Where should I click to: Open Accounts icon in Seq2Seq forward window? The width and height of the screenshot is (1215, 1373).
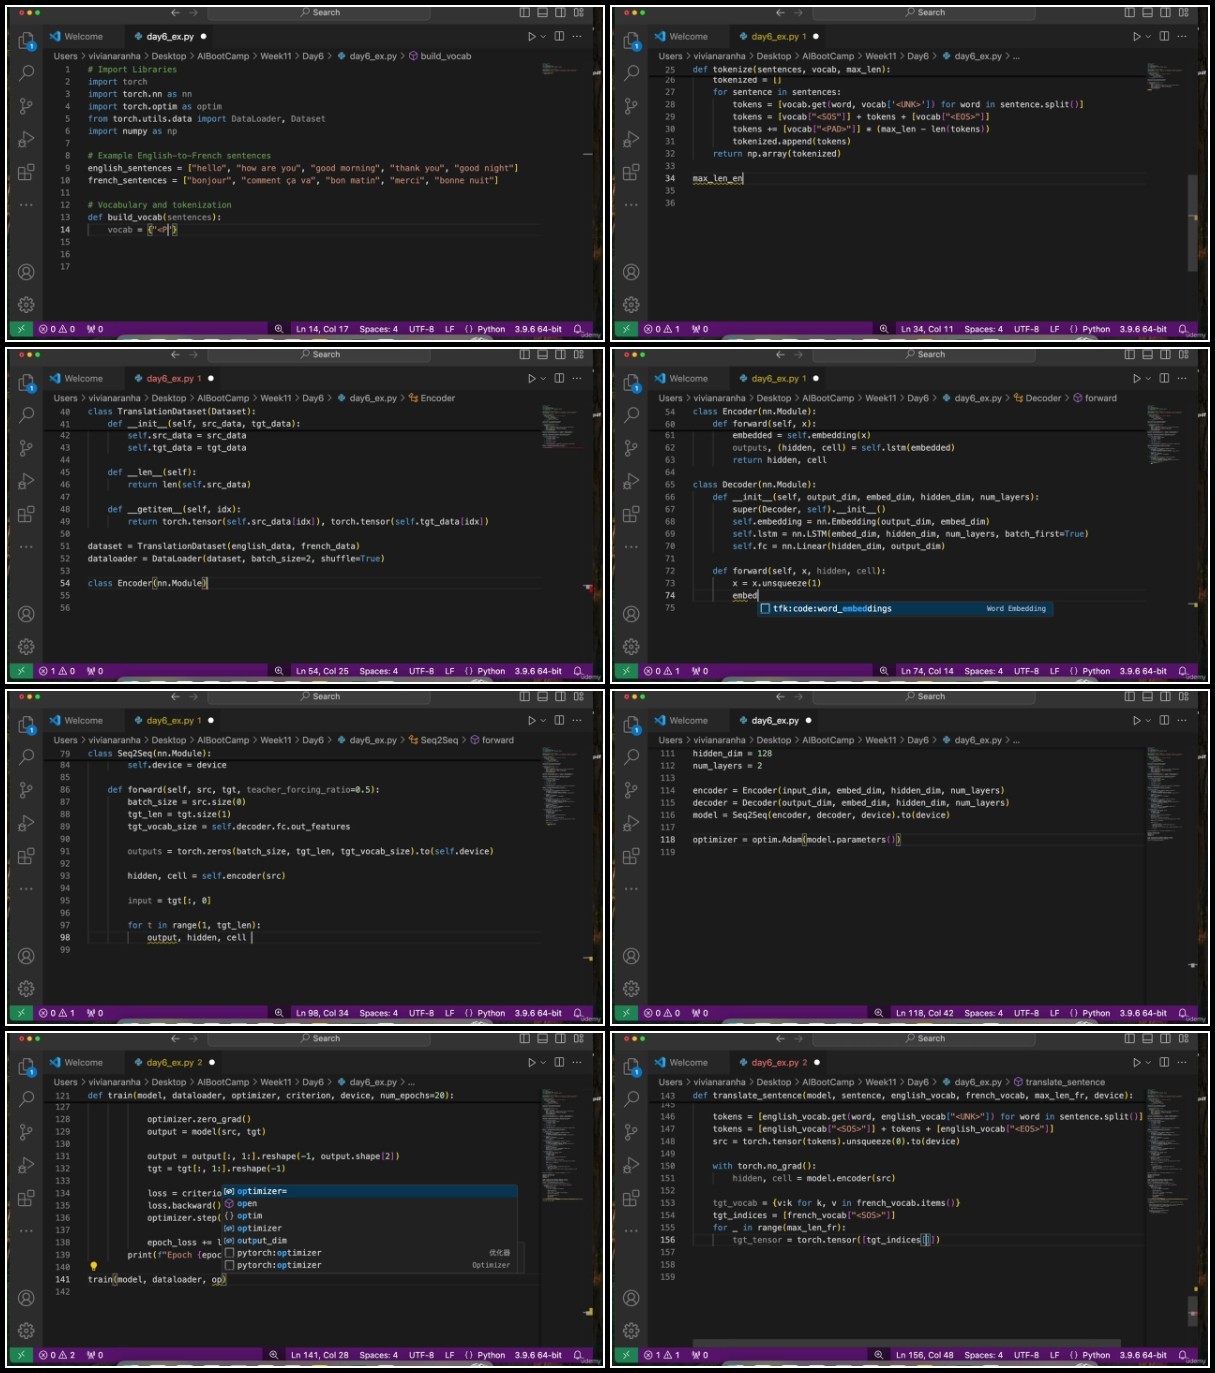pyautogui.click(x=26, y=956)
